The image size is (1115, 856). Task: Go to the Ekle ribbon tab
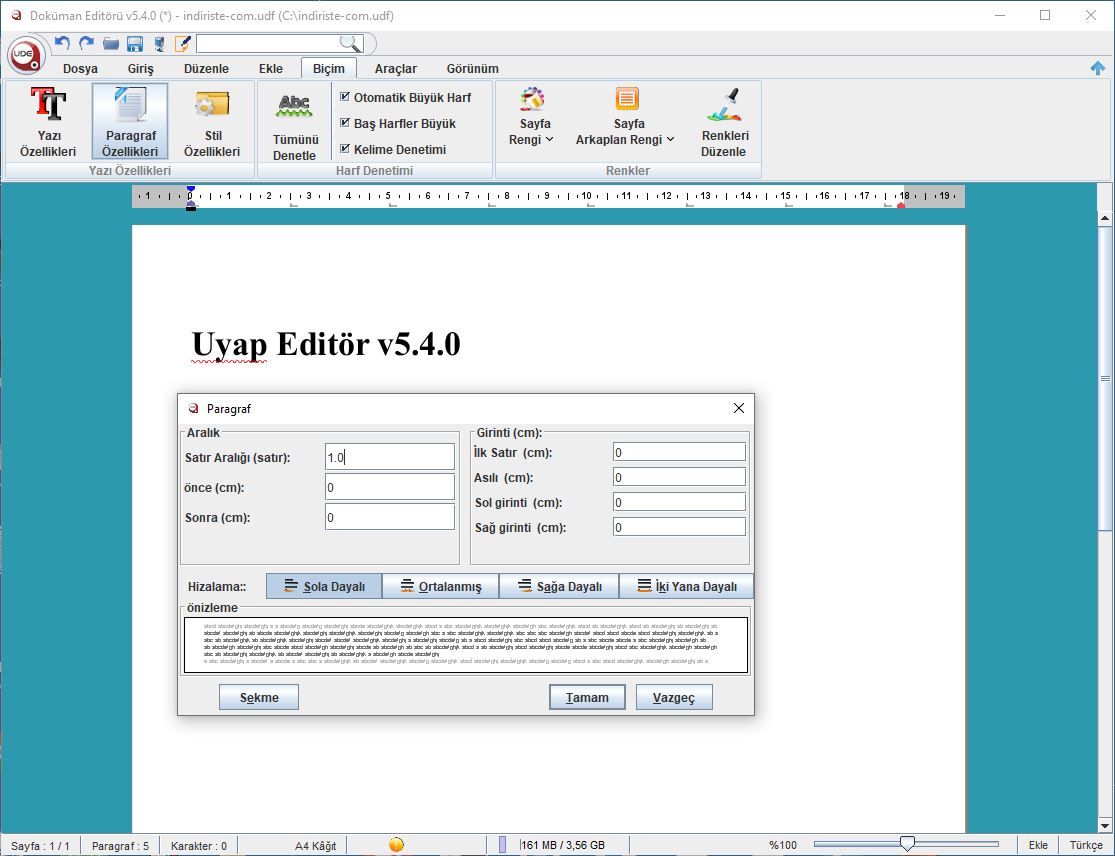tap(271, 68)
